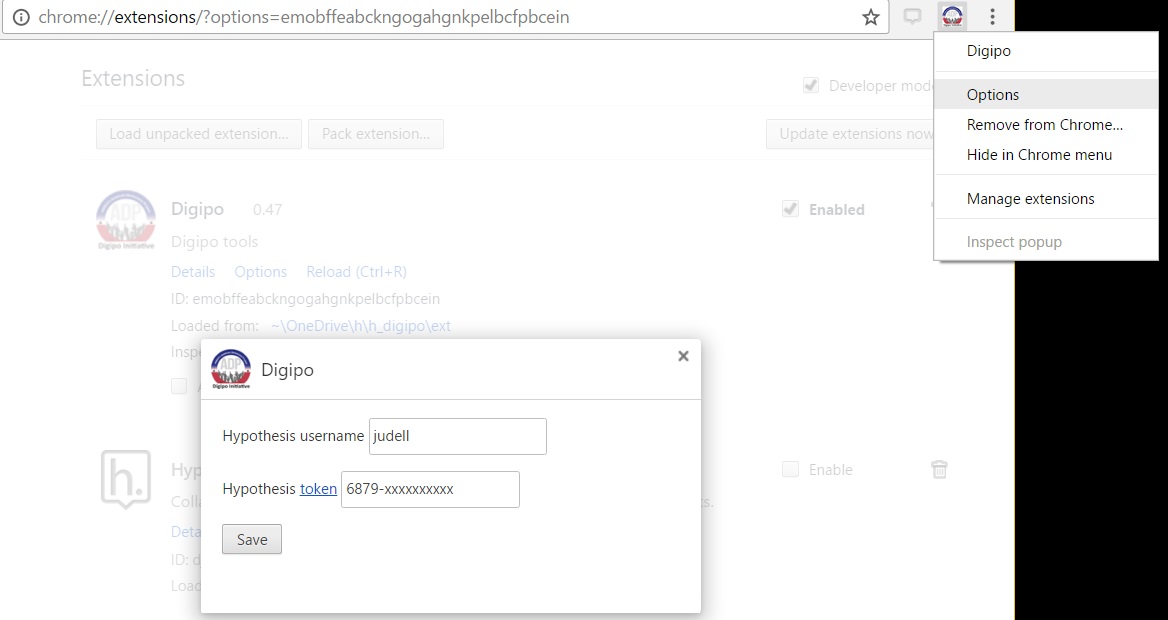
Task: Click the Digipo tools description
Action: tap(215, 241)
